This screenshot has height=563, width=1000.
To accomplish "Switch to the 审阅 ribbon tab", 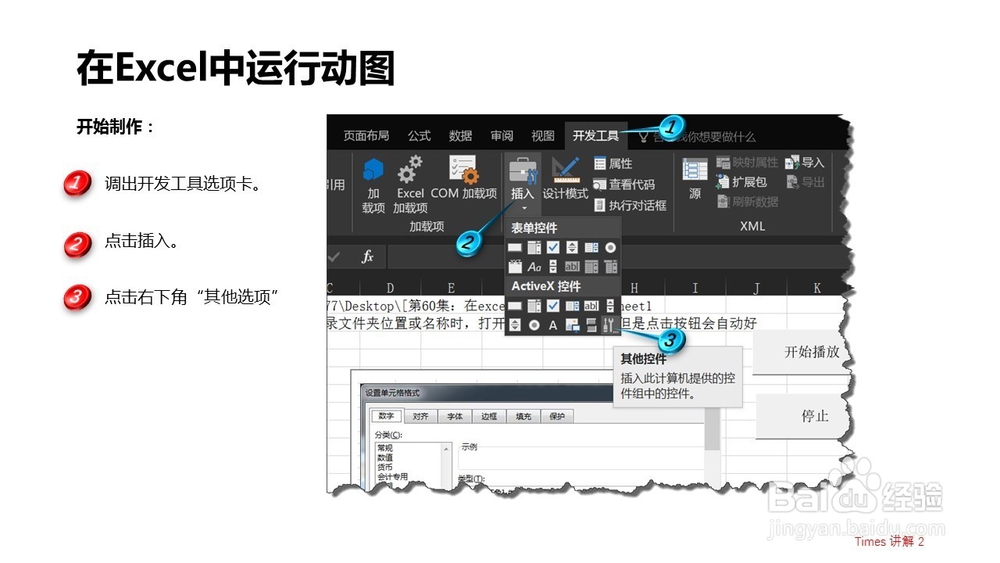I will 502,136.
